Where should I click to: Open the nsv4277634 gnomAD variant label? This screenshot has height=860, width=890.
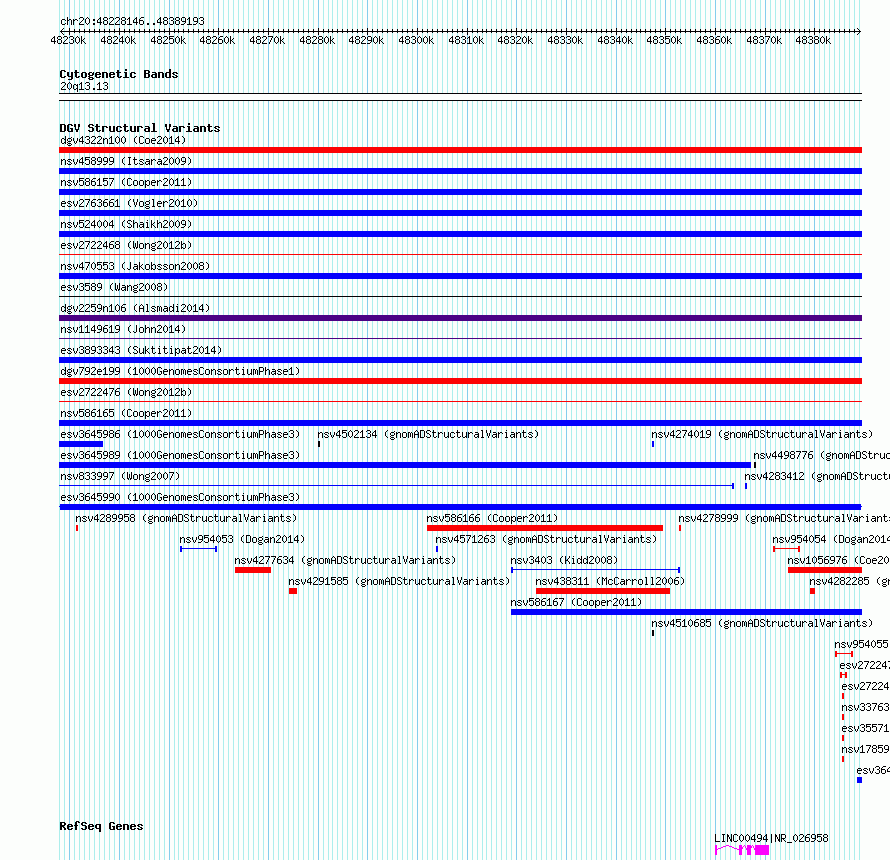345,560
